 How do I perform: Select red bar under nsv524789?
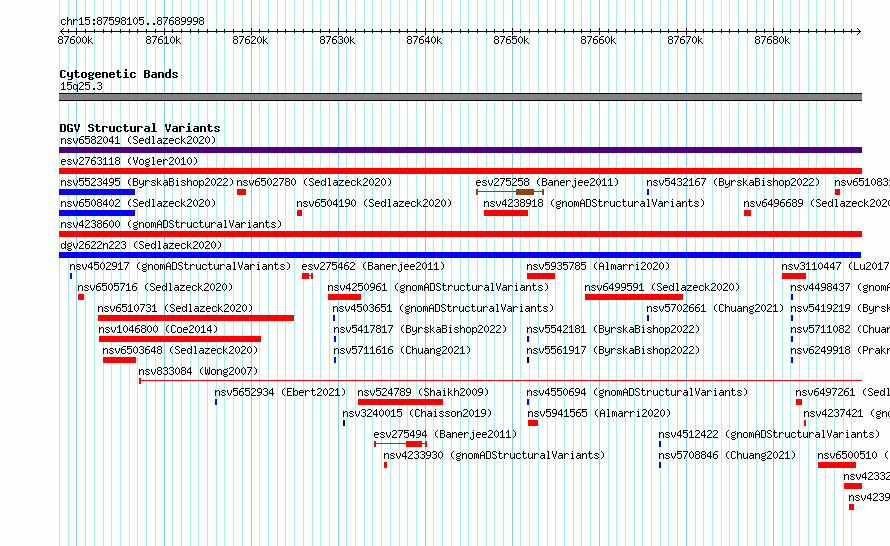[400, 402]
